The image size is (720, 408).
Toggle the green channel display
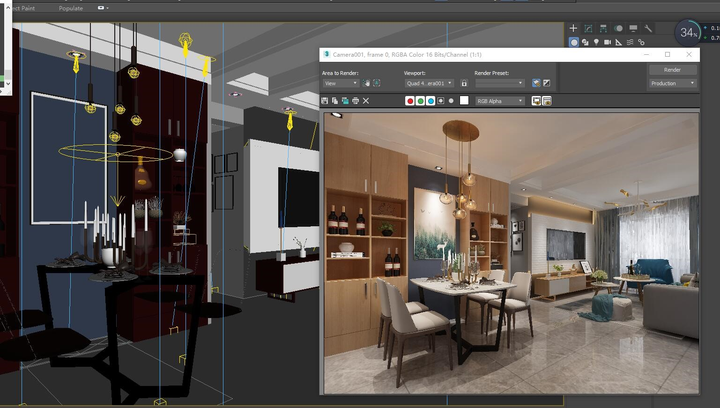coord(420,101)
